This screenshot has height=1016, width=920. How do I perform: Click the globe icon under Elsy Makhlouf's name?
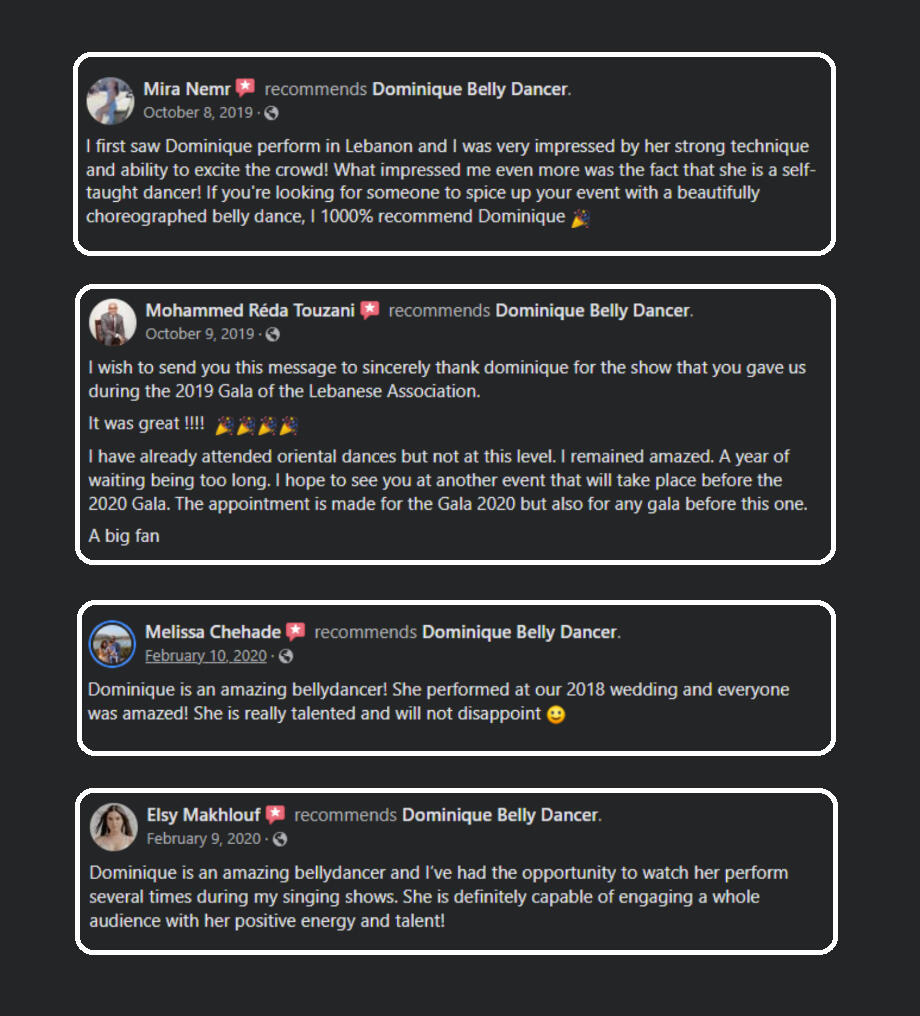click(281, 838)
